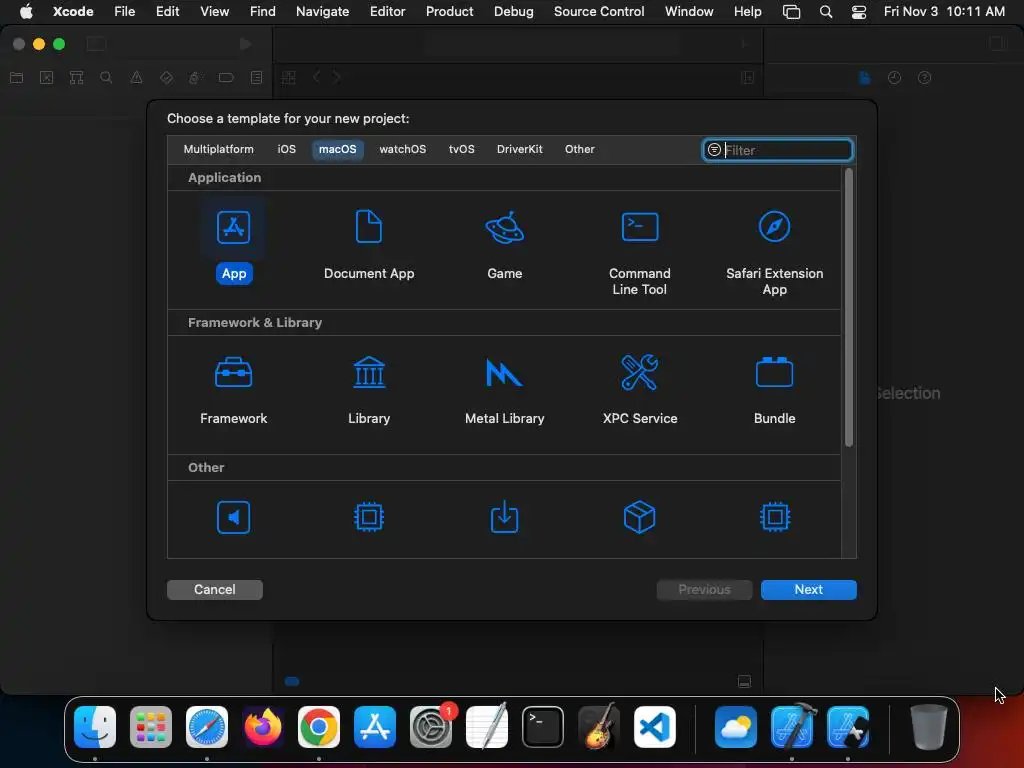The image size is (1024, 768).
Task: Open the Apple menu
Action: click(x=26, y=11)
